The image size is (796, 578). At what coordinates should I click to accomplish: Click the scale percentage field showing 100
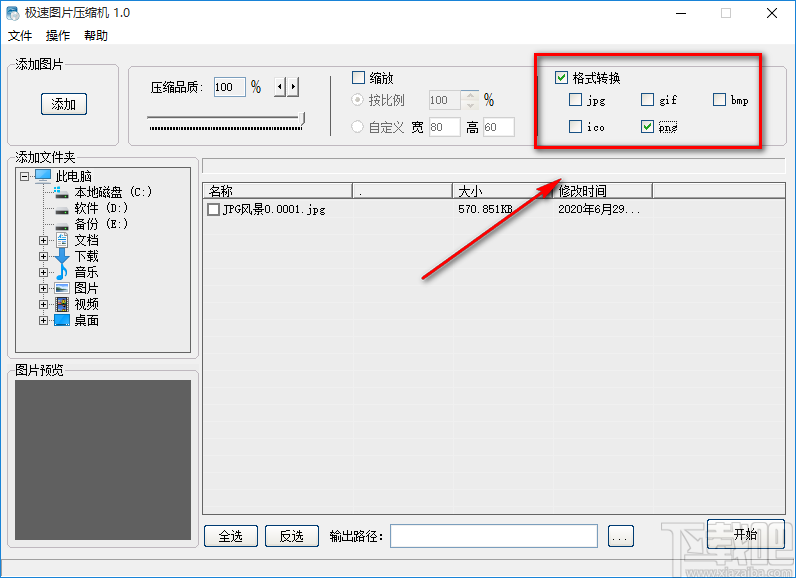point(444,100)
